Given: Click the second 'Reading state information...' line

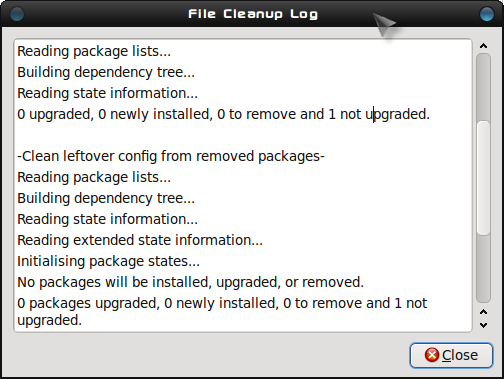Looking at the screenshot, I should pos(107,219).
